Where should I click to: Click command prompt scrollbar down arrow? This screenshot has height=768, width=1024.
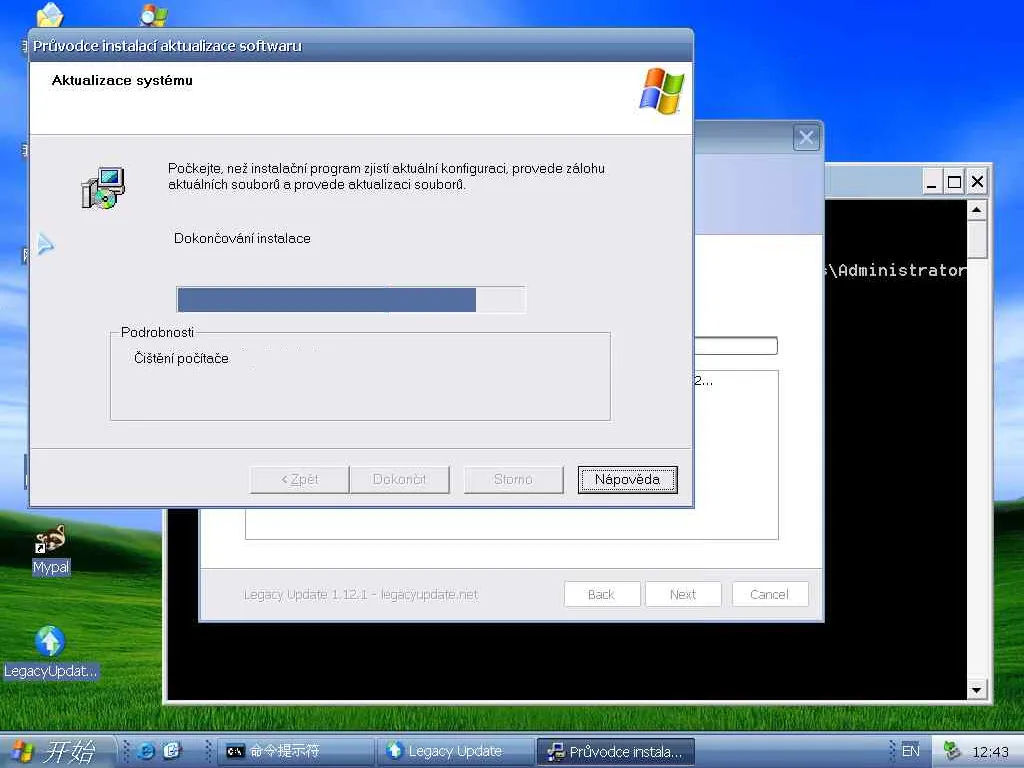click(977, 690)
